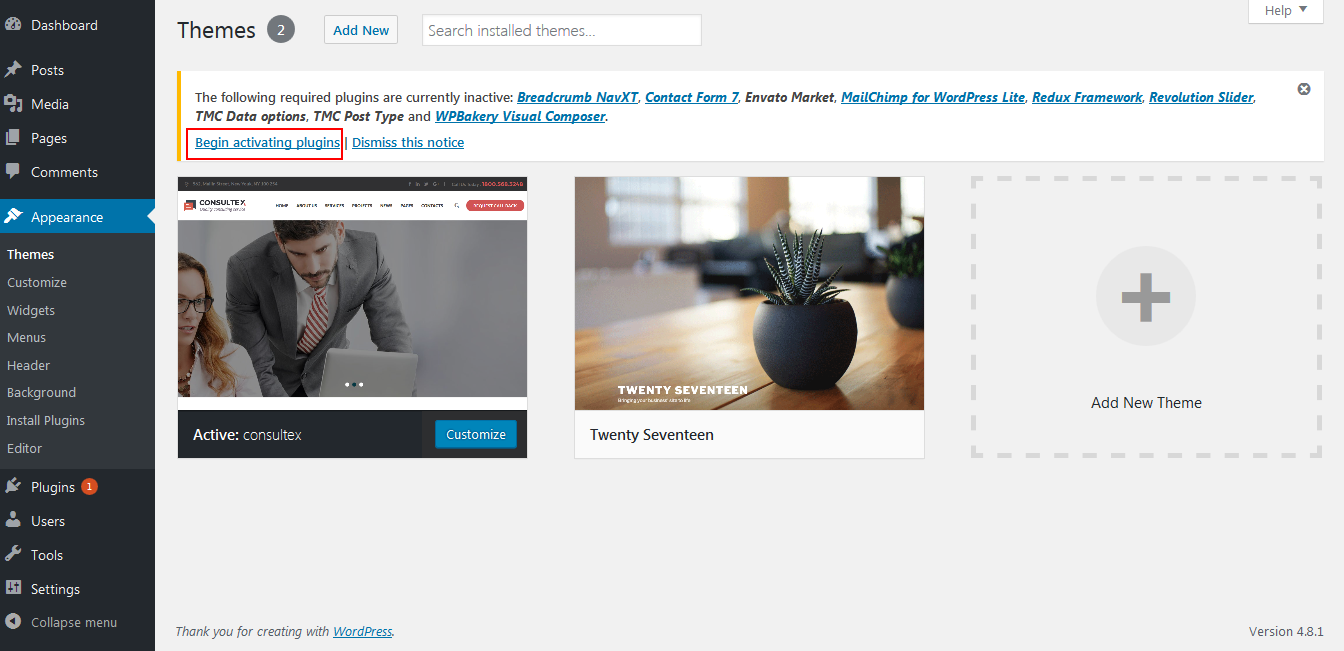Open the Widgets submenu item

pyautogui.click(x=31, y=310)
